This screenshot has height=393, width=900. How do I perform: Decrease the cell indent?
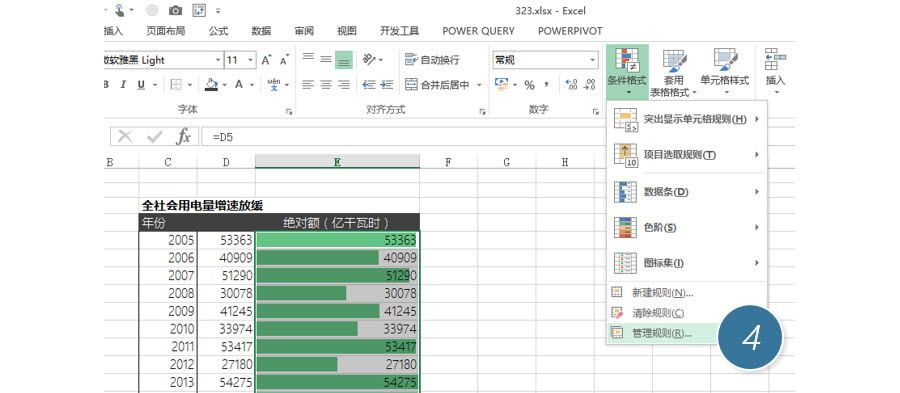click(368, 85)
